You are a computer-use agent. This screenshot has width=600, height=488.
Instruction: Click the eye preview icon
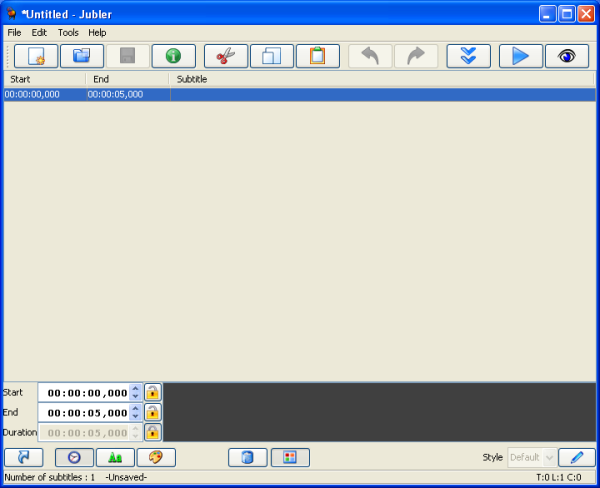566,56
